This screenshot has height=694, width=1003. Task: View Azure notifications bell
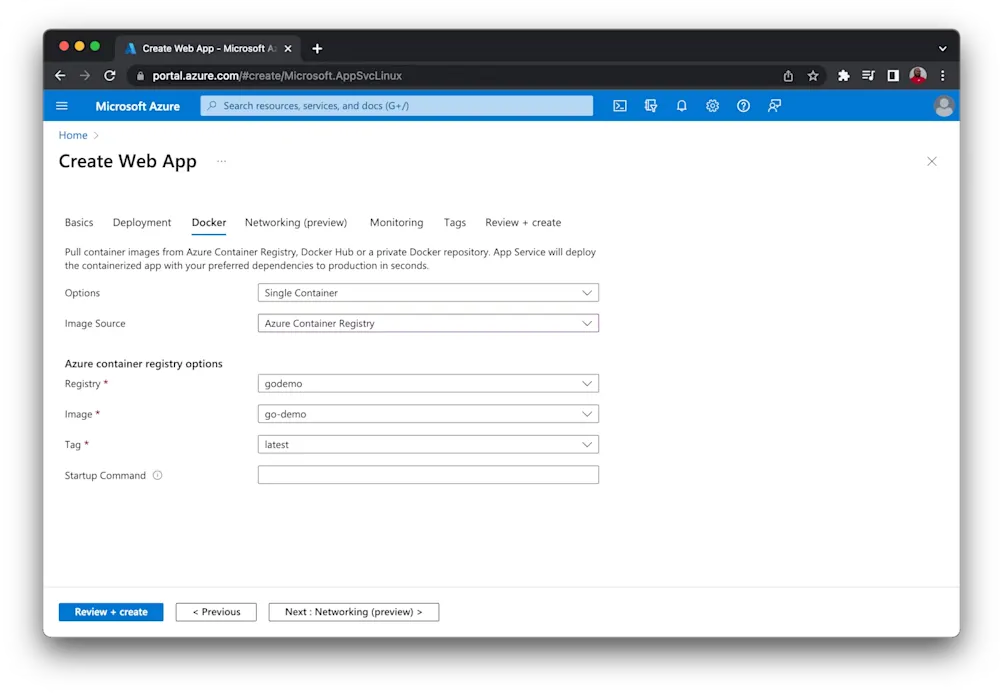click(681, 105)
